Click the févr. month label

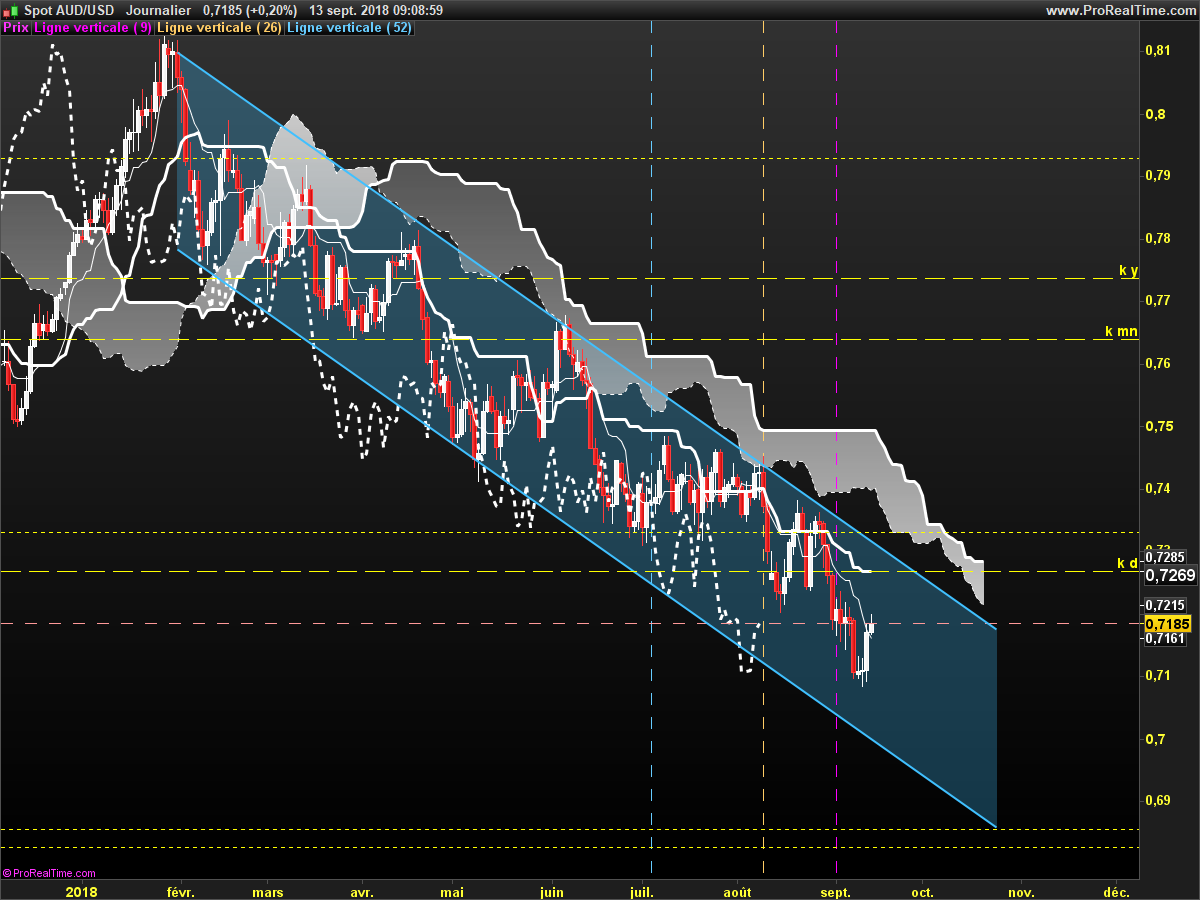coord(180,892)
